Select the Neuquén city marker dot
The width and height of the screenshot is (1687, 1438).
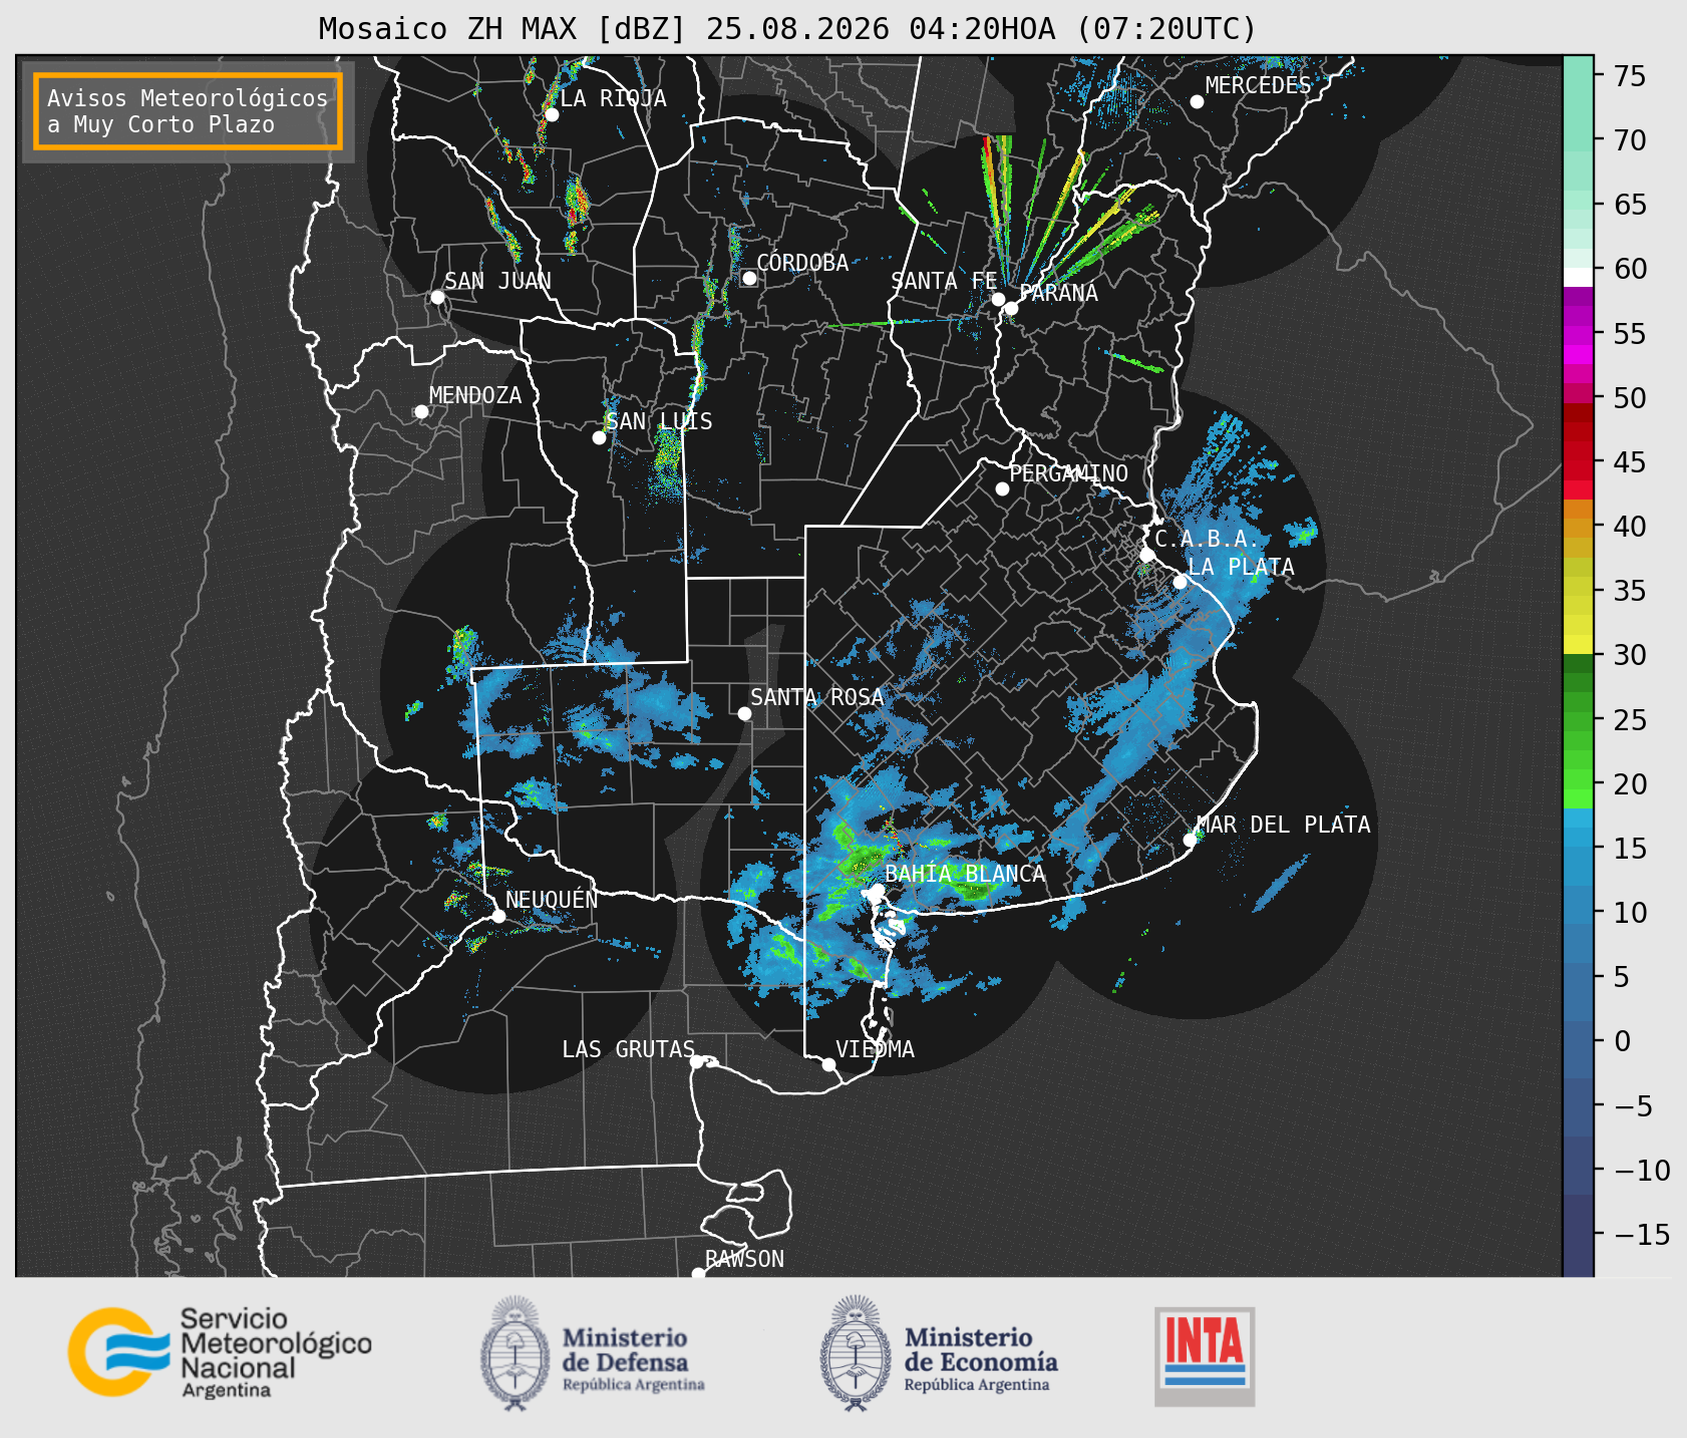[498, 916]
